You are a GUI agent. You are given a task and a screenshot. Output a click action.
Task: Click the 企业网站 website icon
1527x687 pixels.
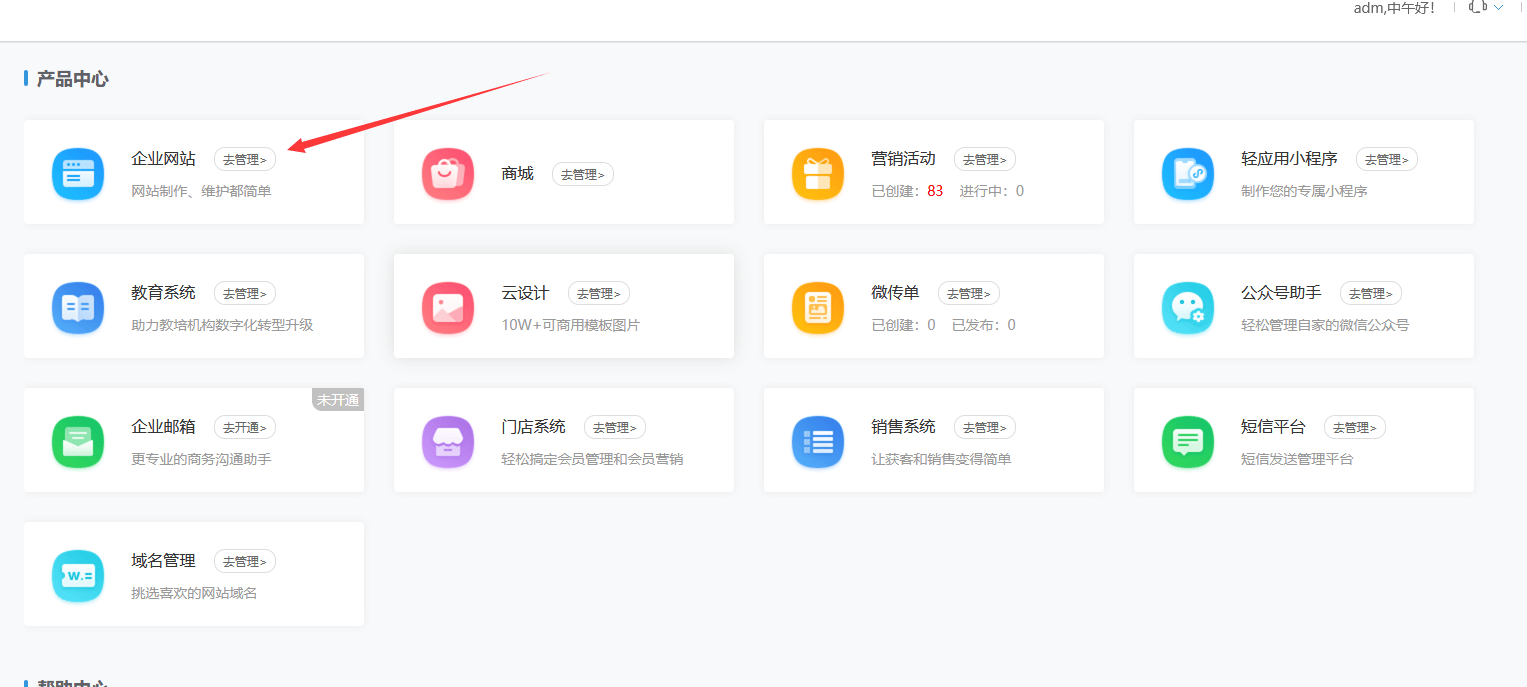point(78,173)
